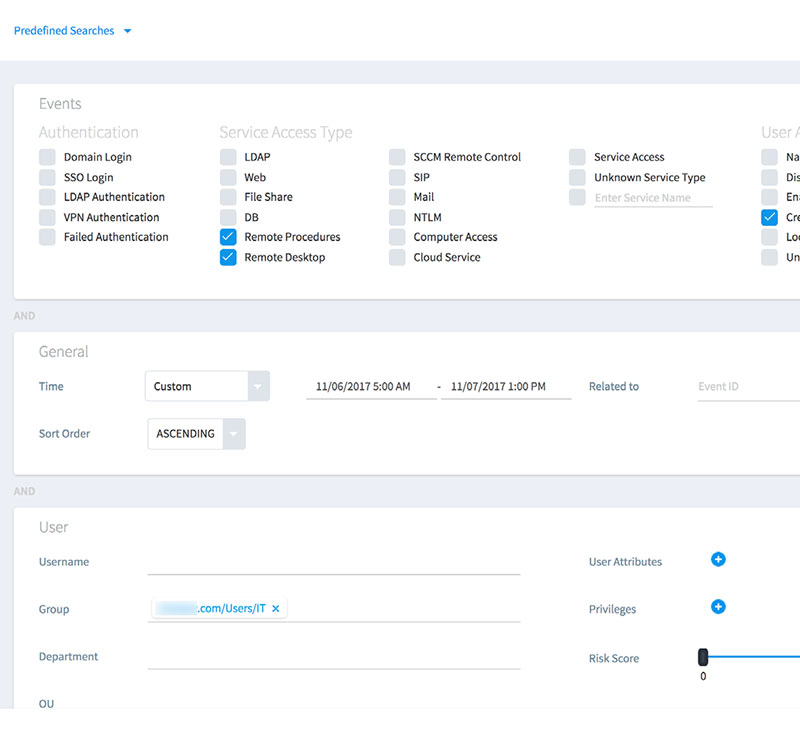Enable SCCM Remote Control
Screen dimensions: 800x741
click(397, 157)
